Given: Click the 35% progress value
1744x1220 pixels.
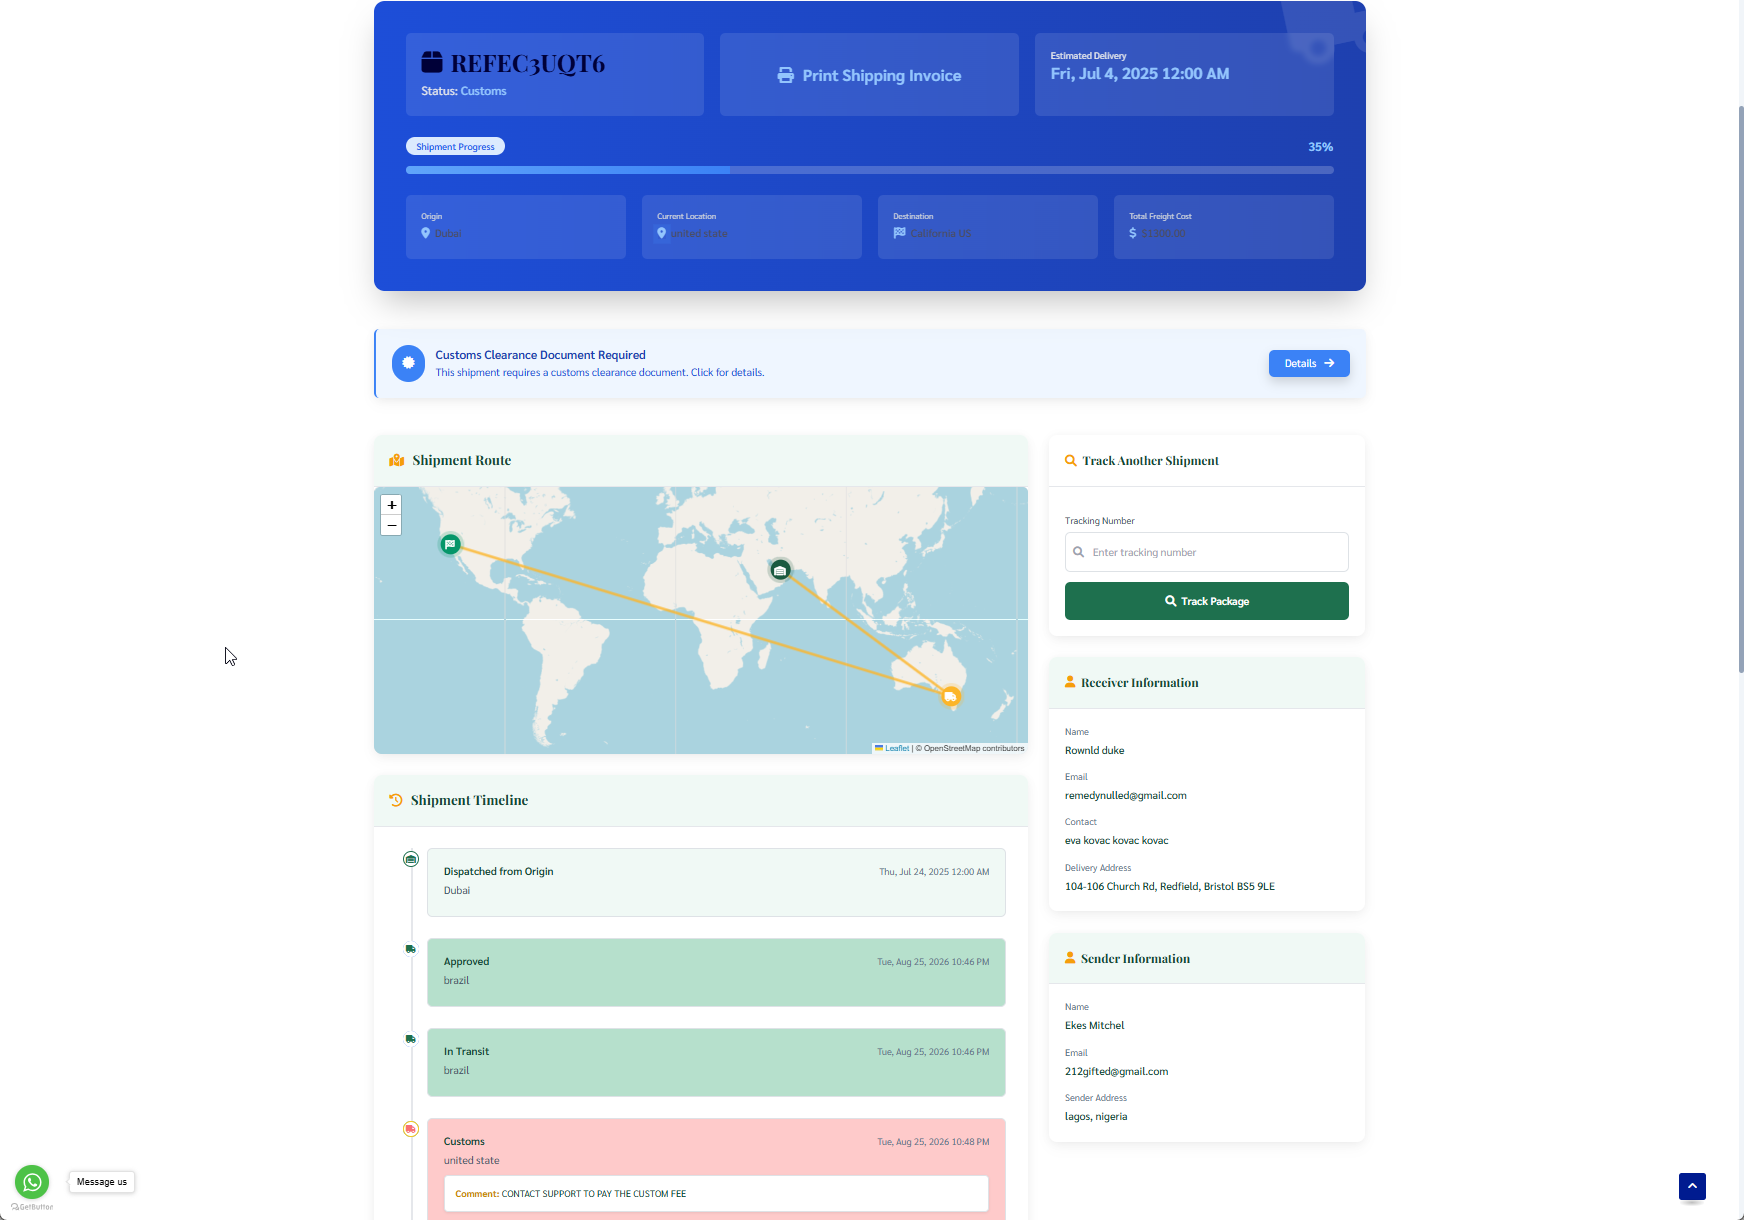Looking at the screenshot, I should [1320, 147].
